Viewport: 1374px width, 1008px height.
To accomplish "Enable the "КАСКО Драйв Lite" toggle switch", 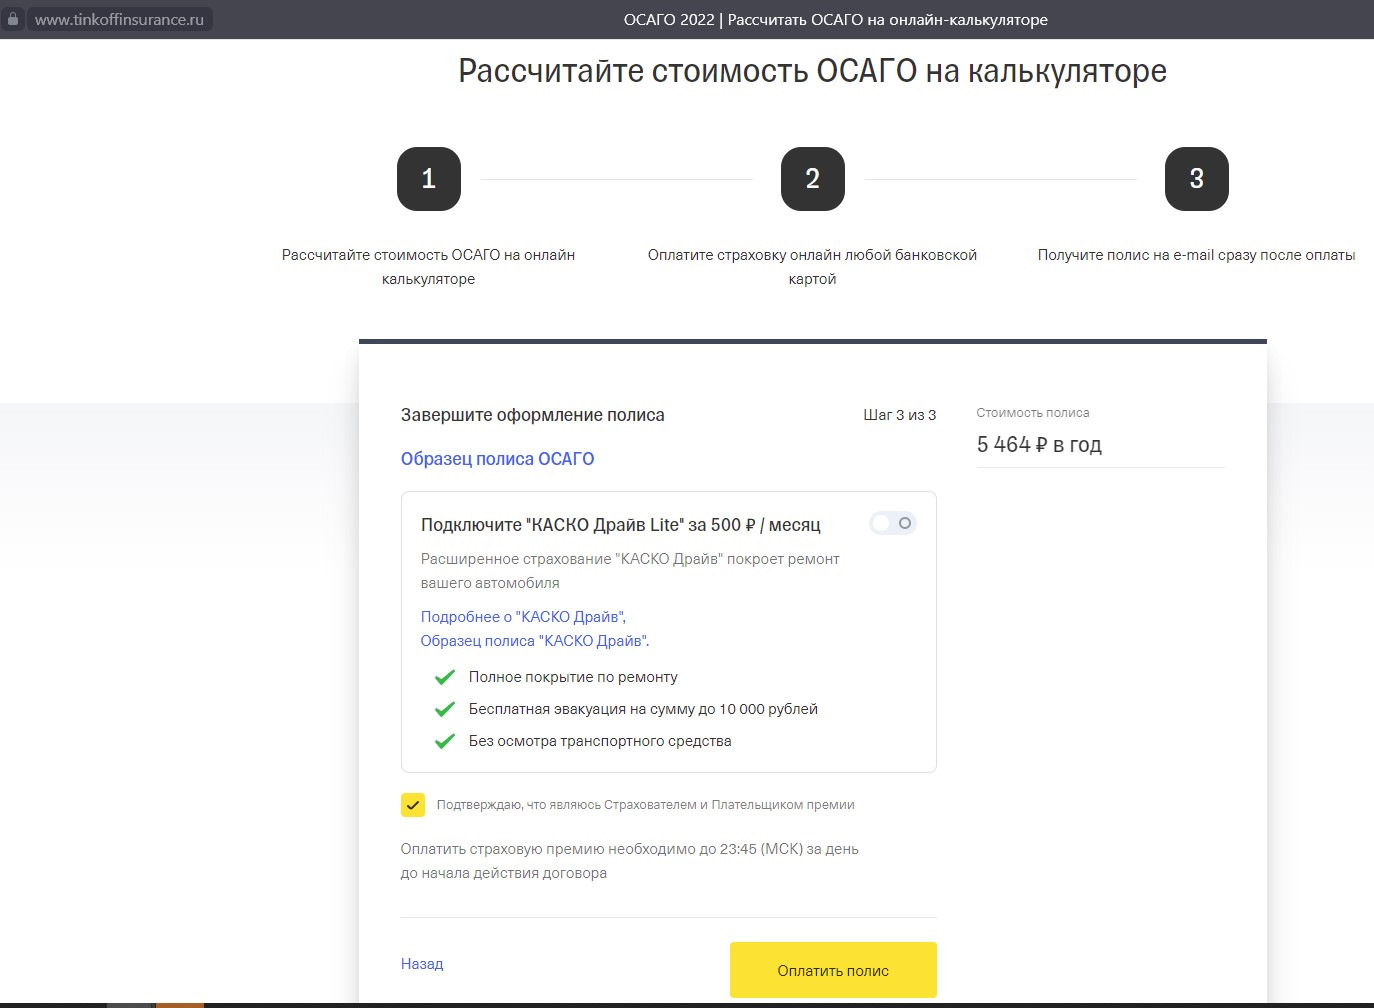I will 891,523.
